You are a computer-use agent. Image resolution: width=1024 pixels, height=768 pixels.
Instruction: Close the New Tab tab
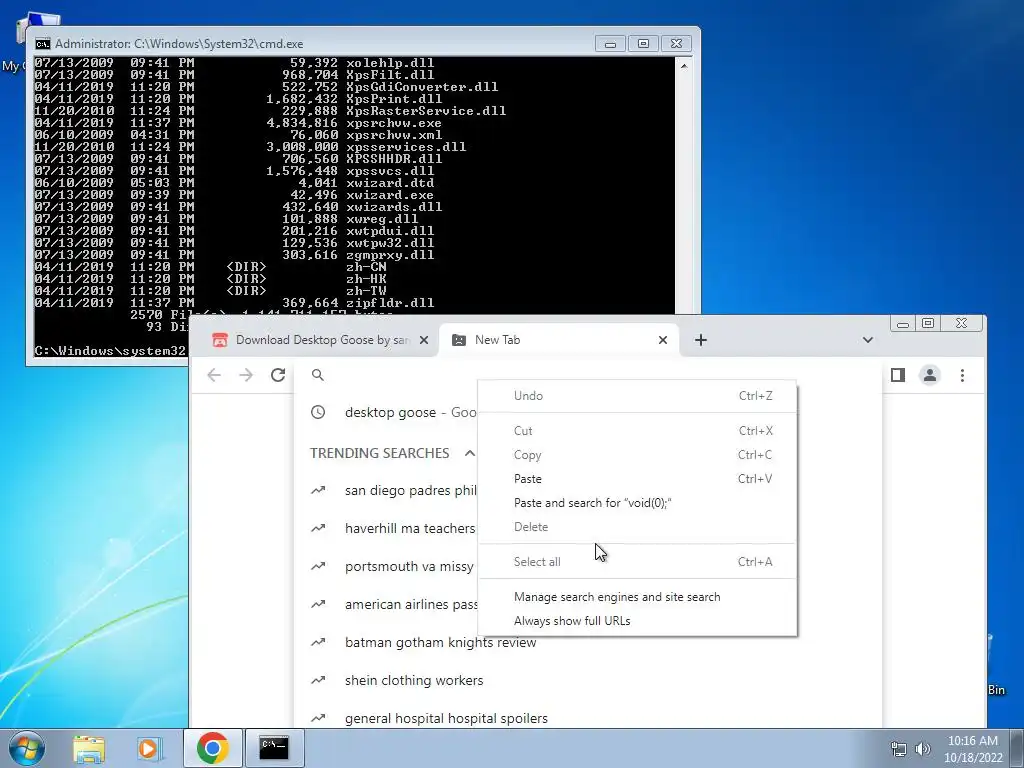[x=663, y=340]
